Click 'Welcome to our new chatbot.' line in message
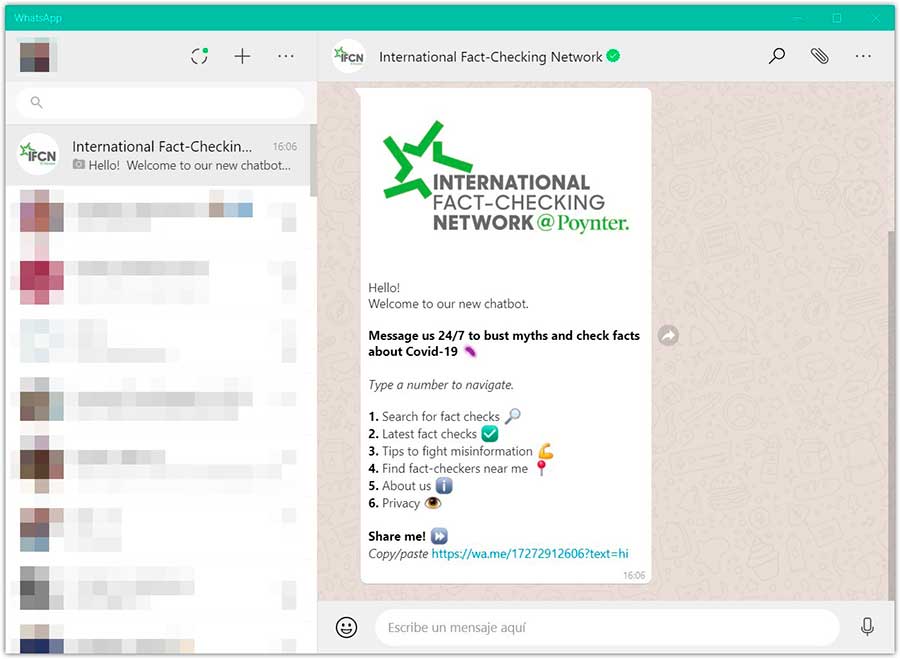The image size is (900, 659). coord(448,304)
